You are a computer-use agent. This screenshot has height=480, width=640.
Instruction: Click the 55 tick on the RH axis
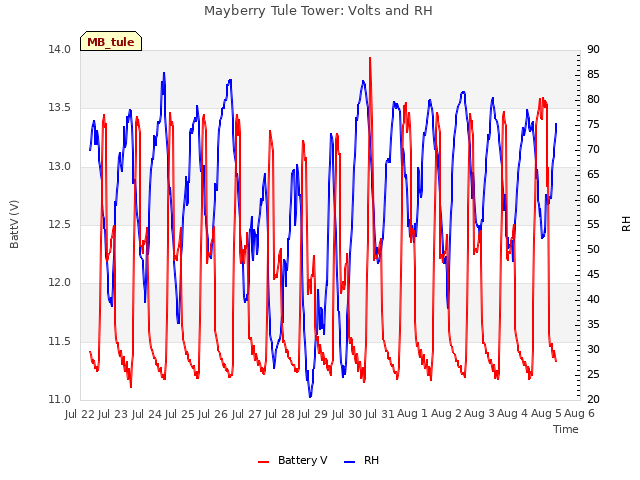[x=593, y=224]
